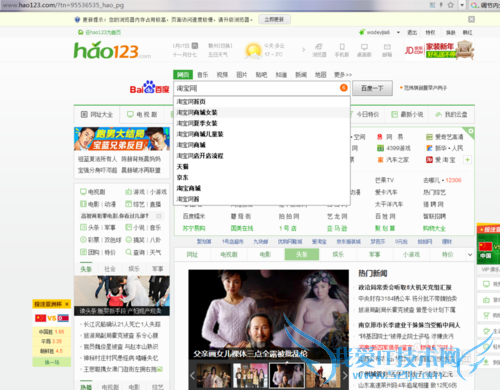Click the shield icon in the update notice
This screenshot has height=390, width=500.
pyautogui.click(x=77, y=20)
